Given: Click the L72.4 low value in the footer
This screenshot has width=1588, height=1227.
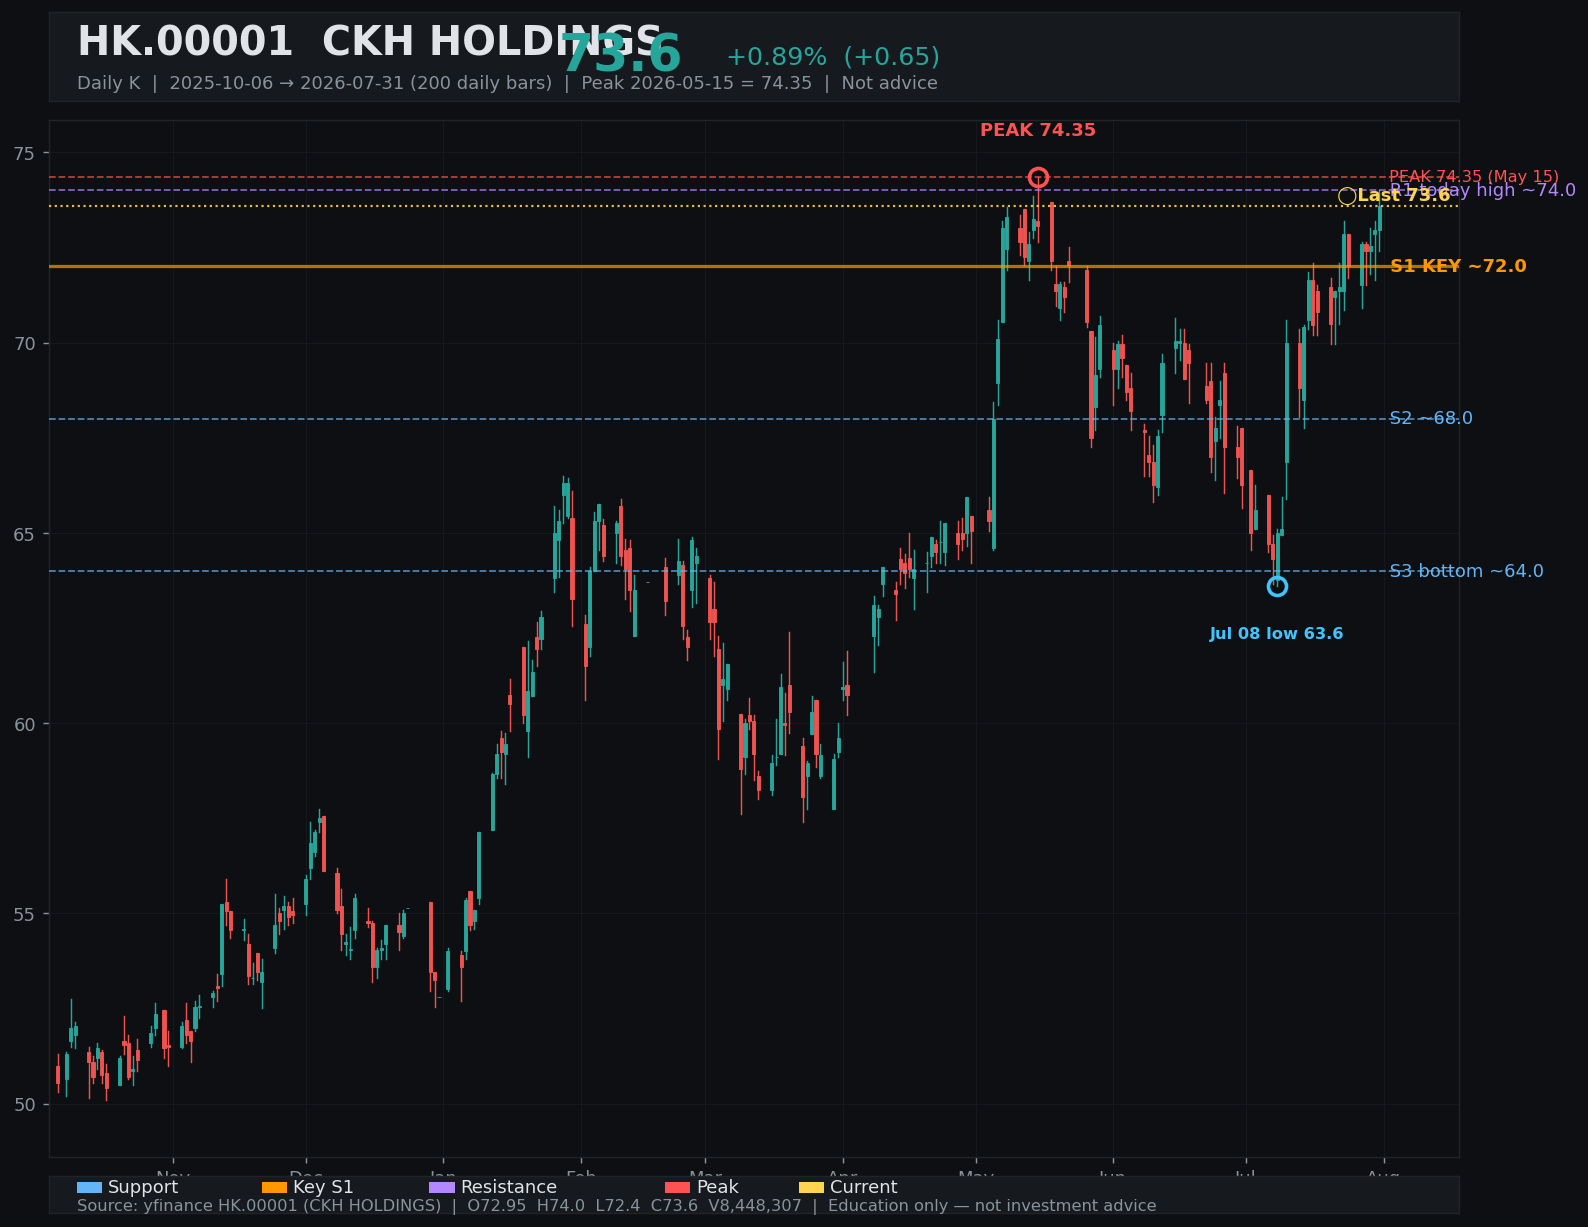Looking at the screenshot, I should 618,1206.
